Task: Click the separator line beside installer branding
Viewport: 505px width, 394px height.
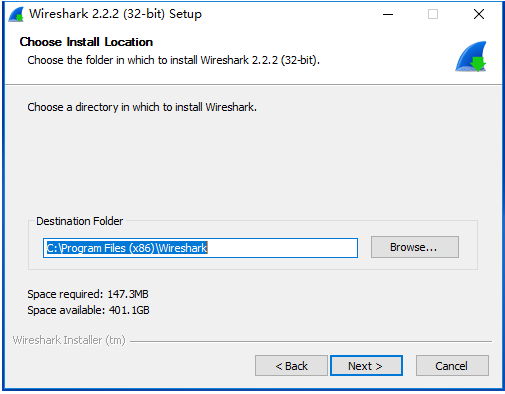Action: pyautogui.click(x=311, y=341)
